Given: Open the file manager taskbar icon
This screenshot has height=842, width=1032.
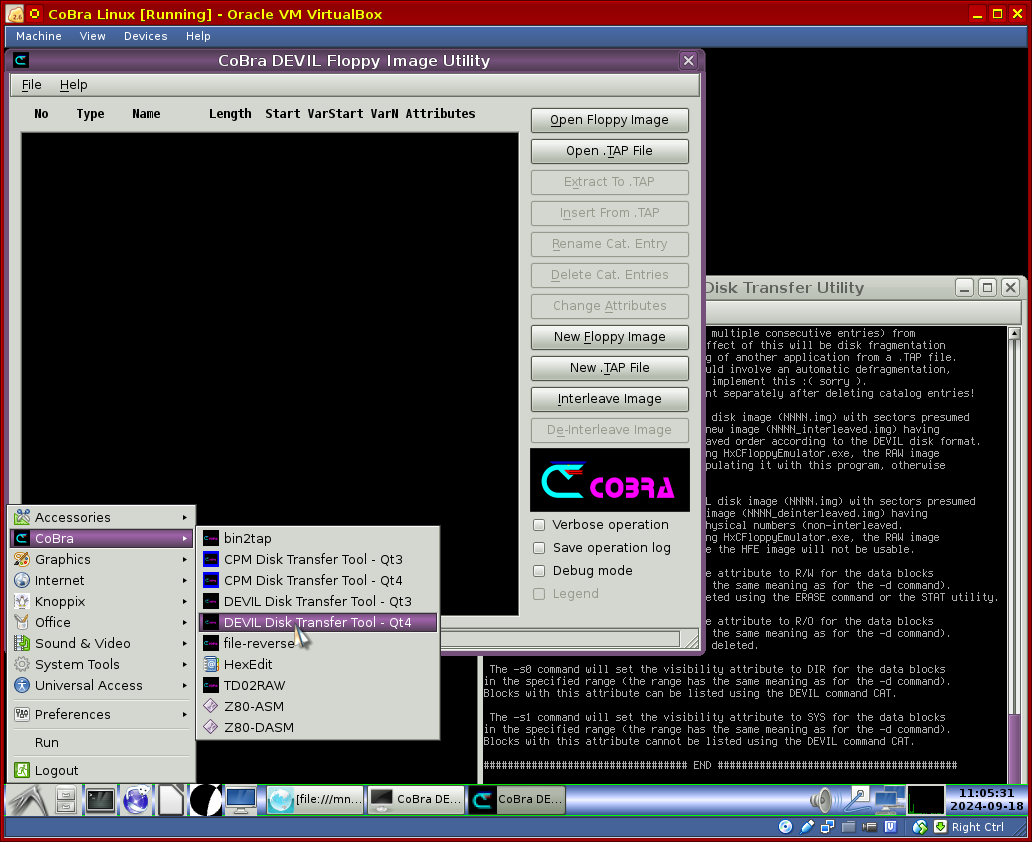Looking at the screenshot, I should tap(66, 800).
